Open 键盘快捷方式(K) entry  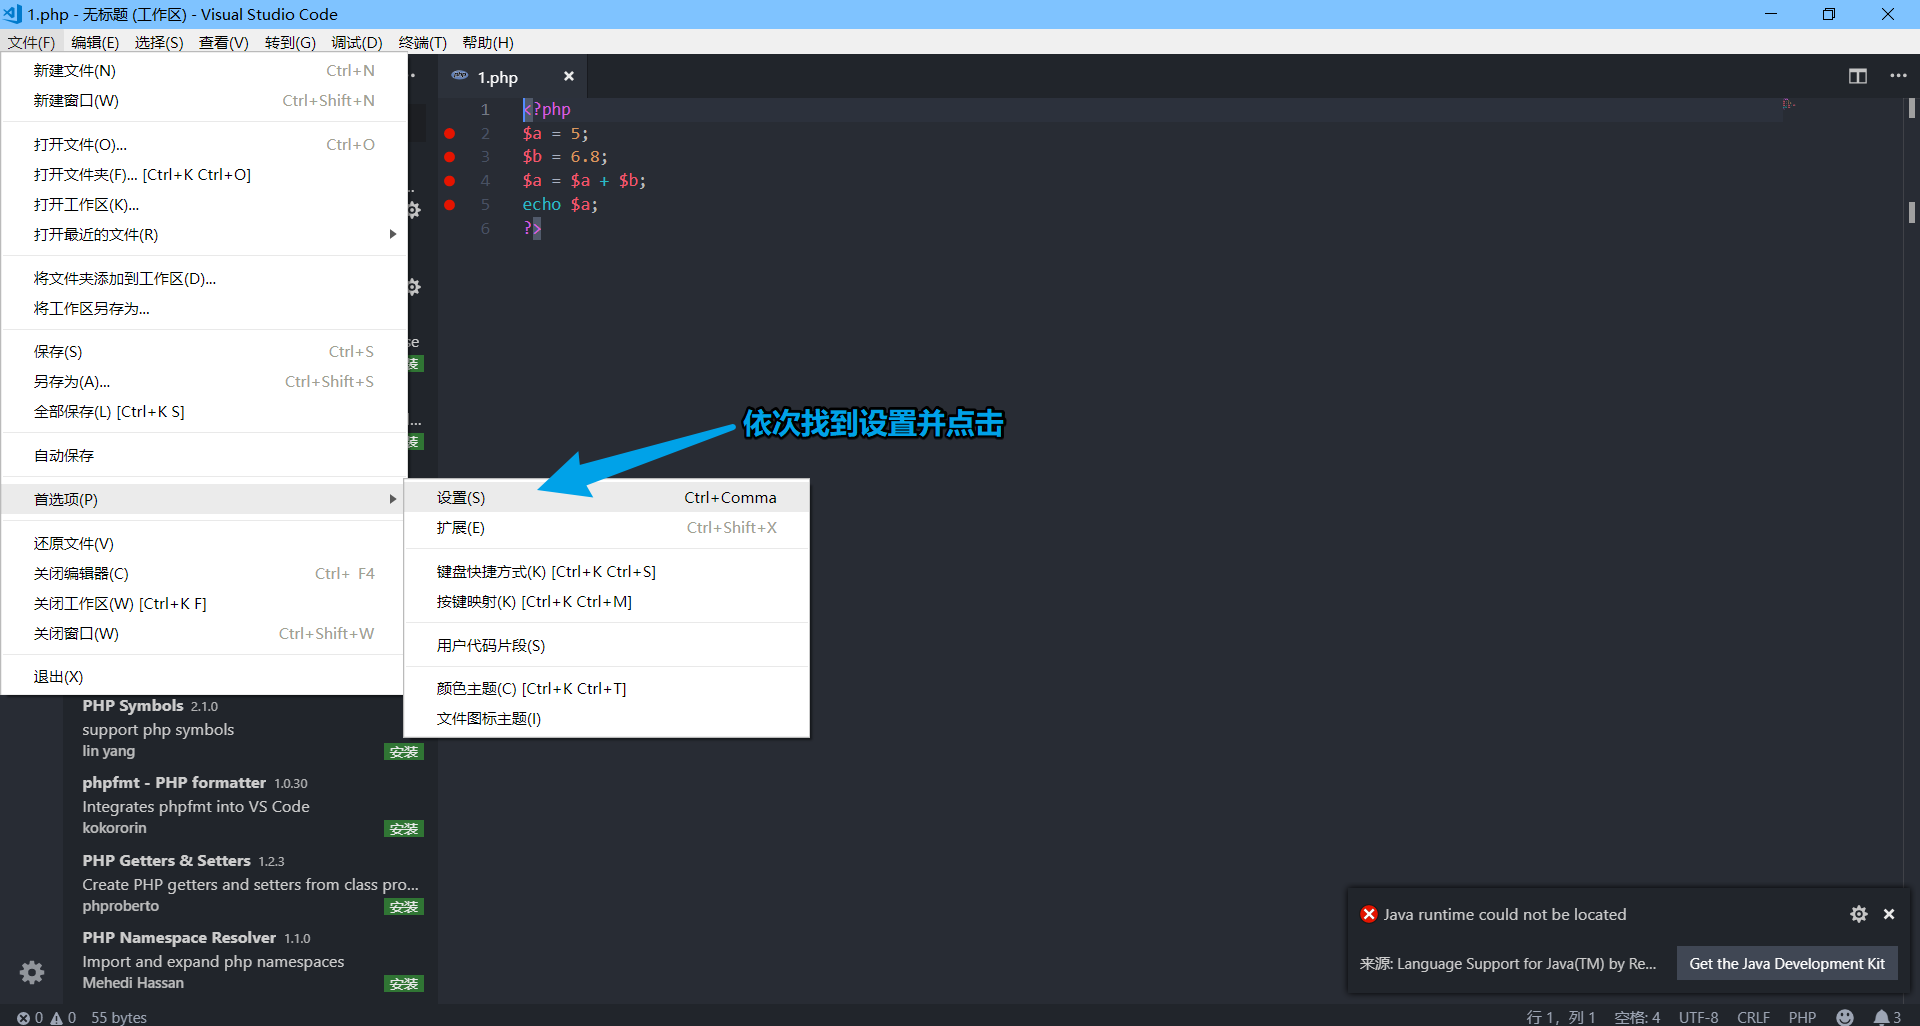606,571
